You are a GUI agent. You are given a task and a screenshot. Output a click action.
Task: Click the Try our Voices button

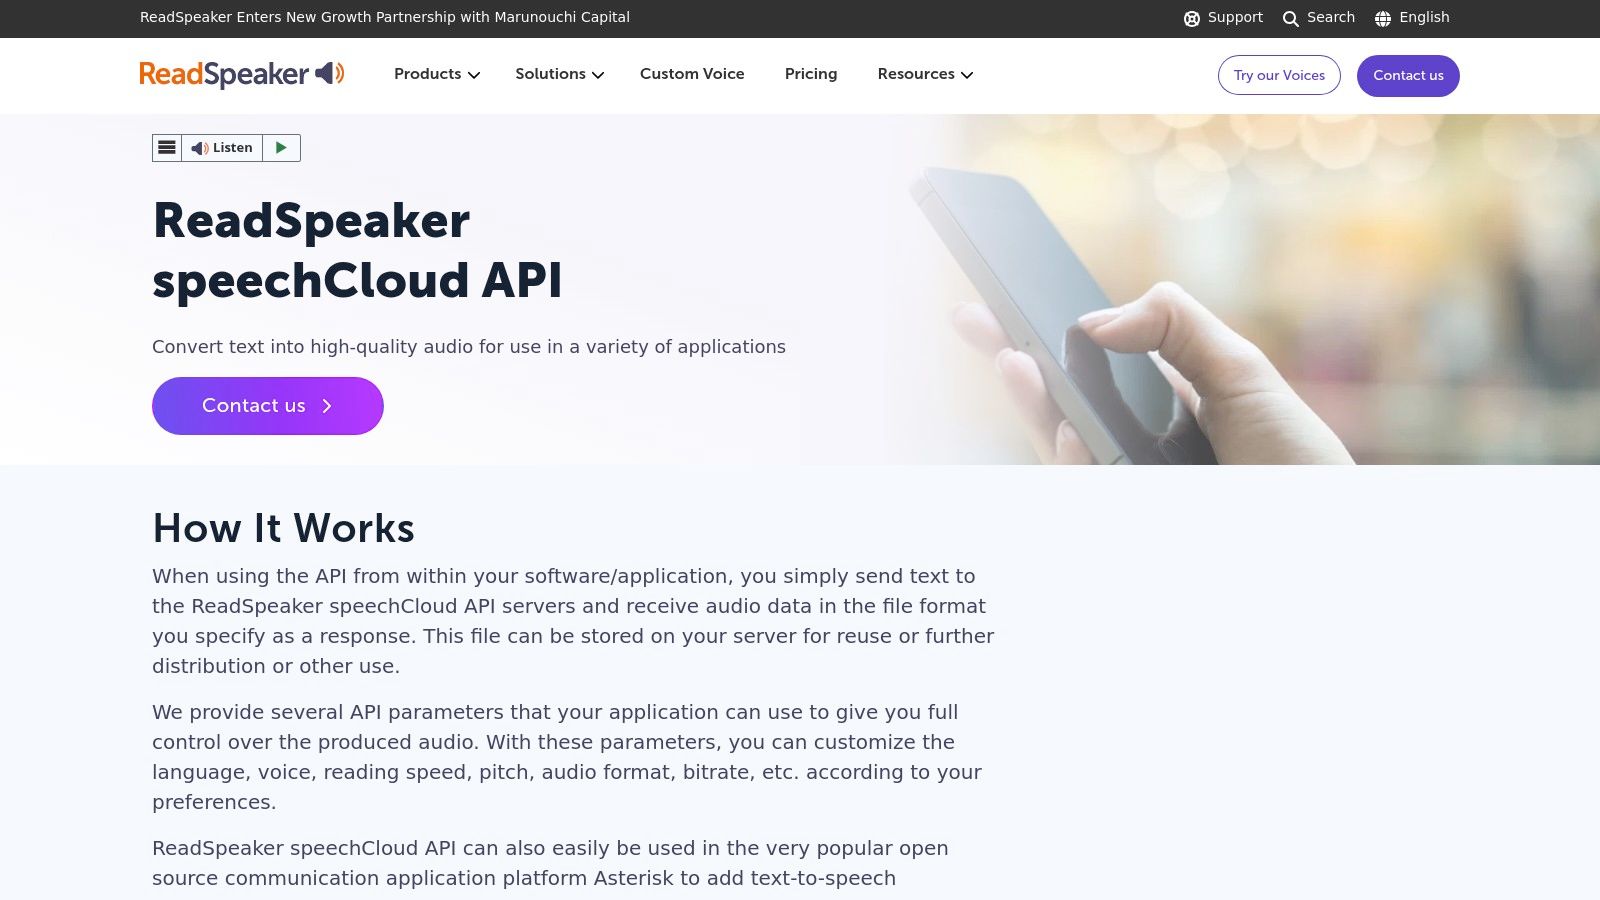[x=1279, y=75]
